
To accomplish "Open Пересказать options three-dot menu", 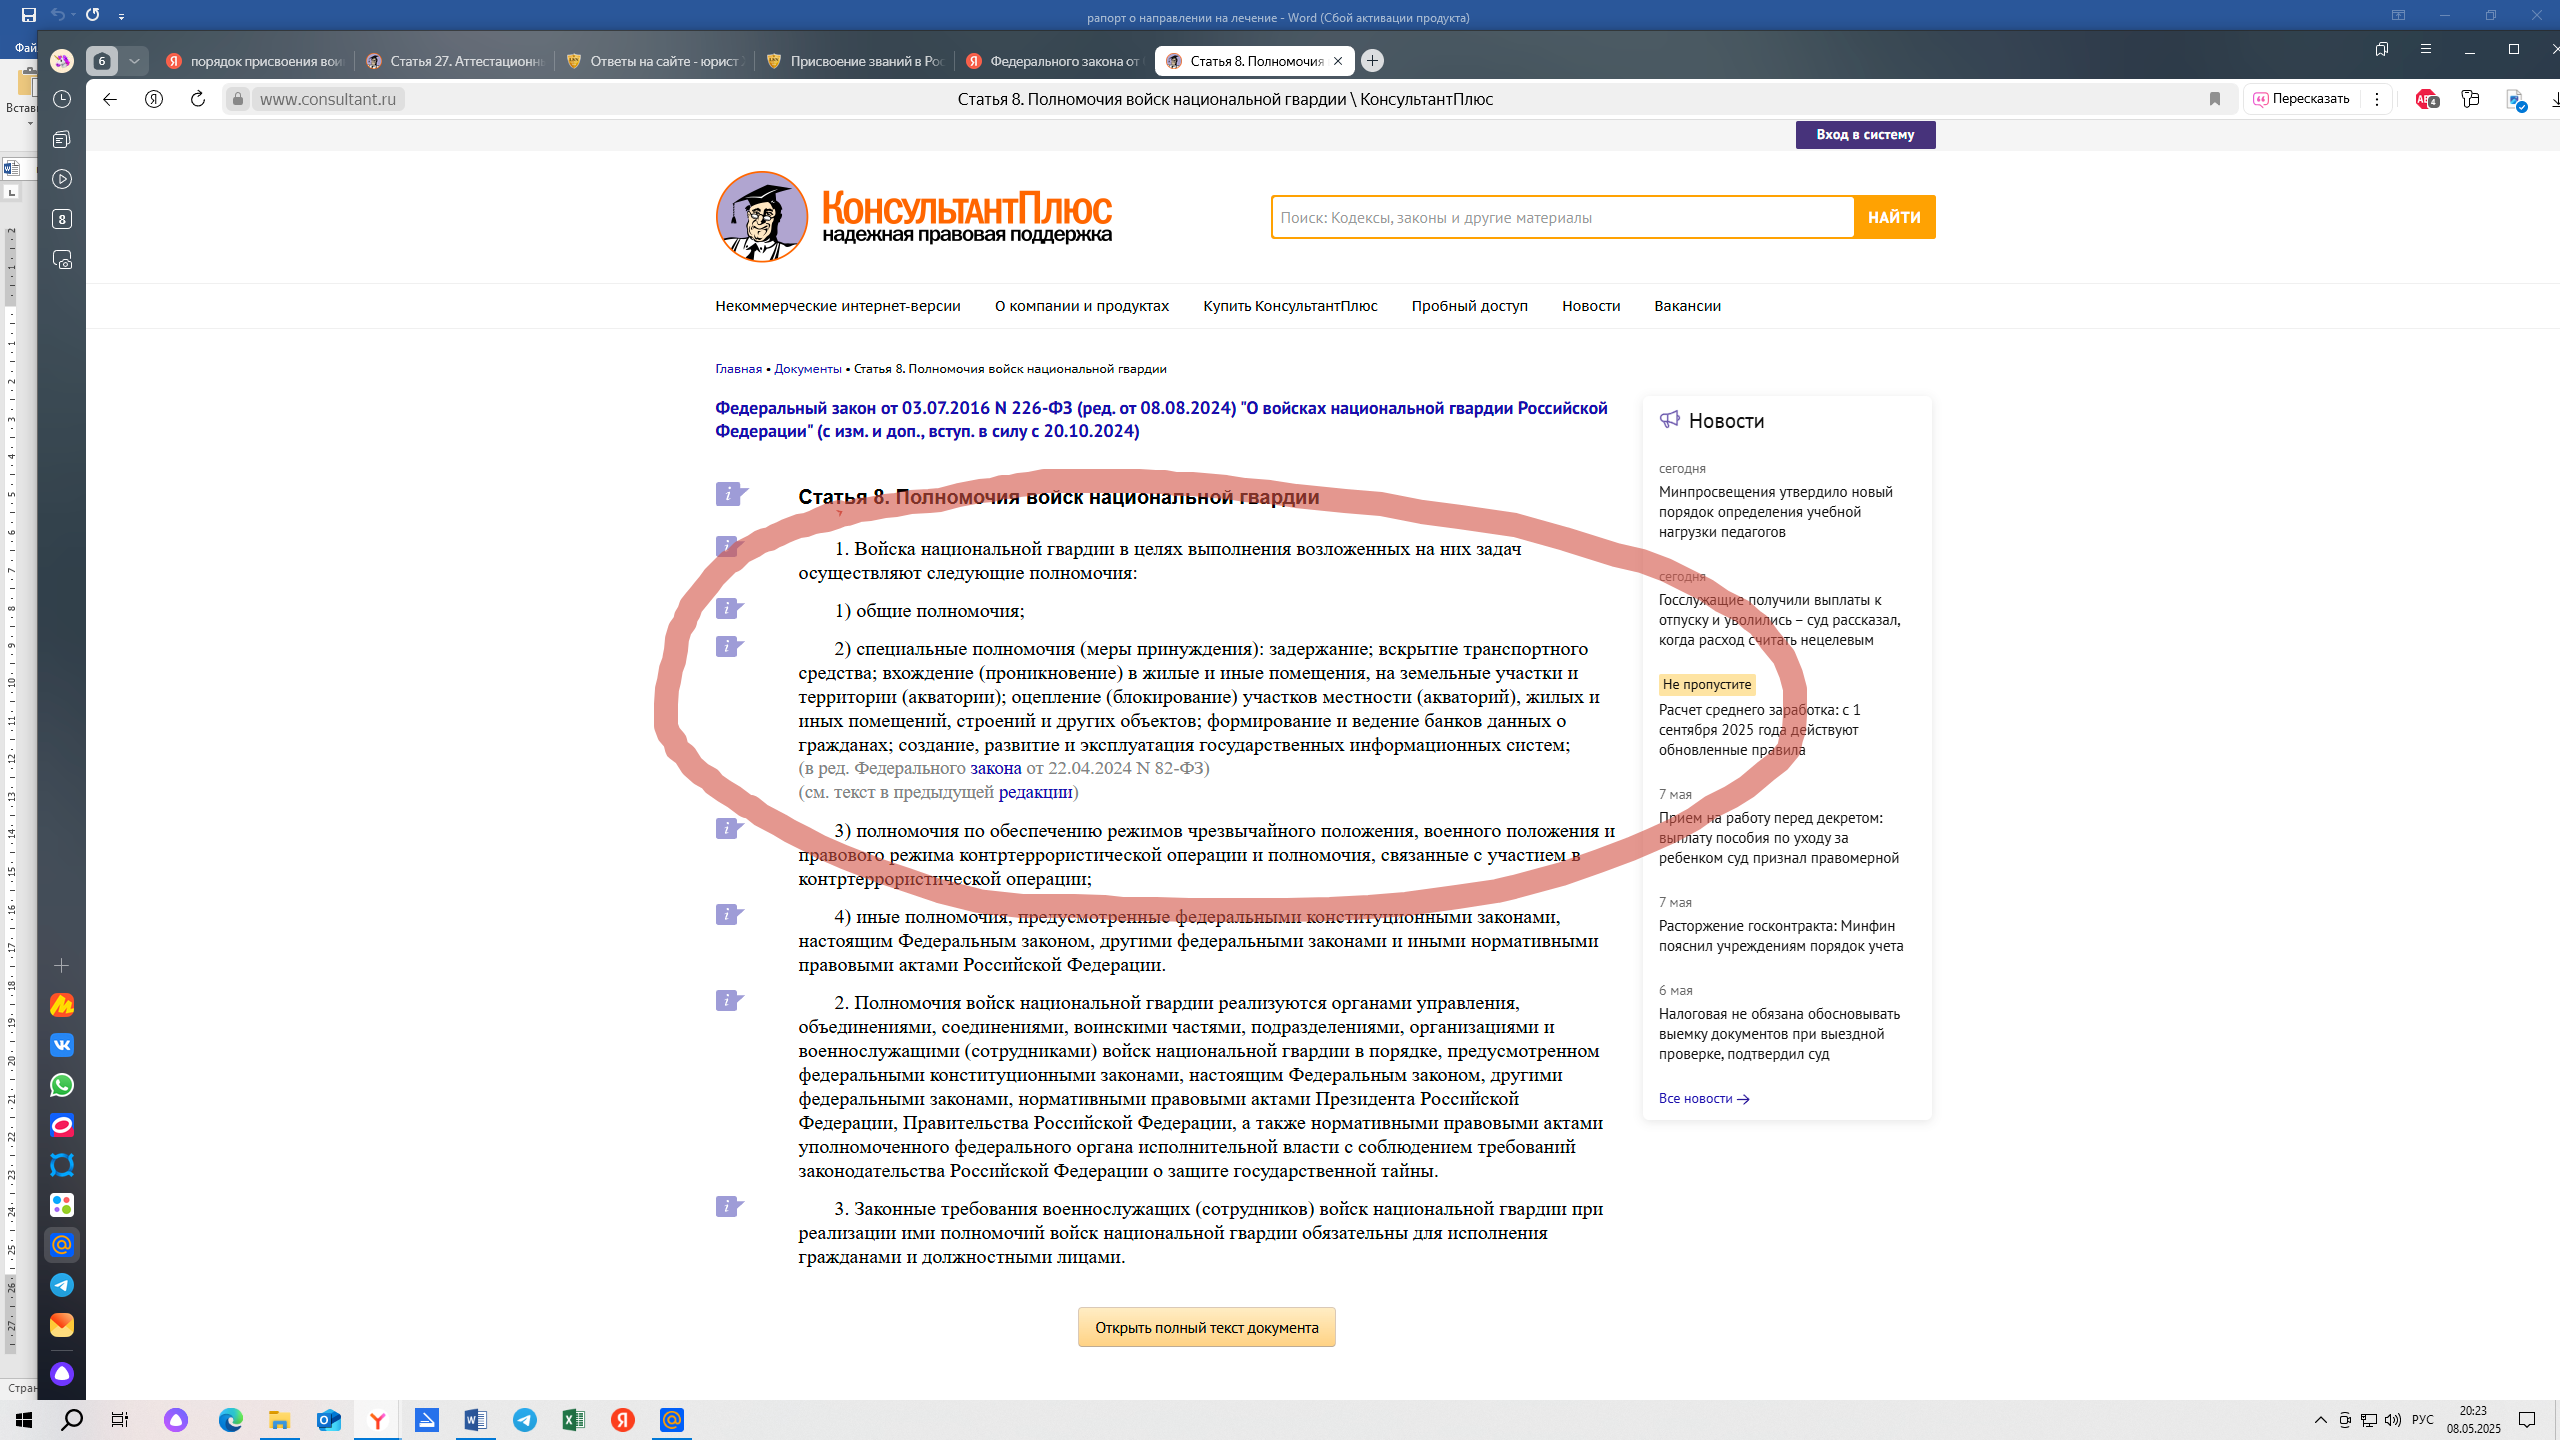I will (x=2377, y=99).
